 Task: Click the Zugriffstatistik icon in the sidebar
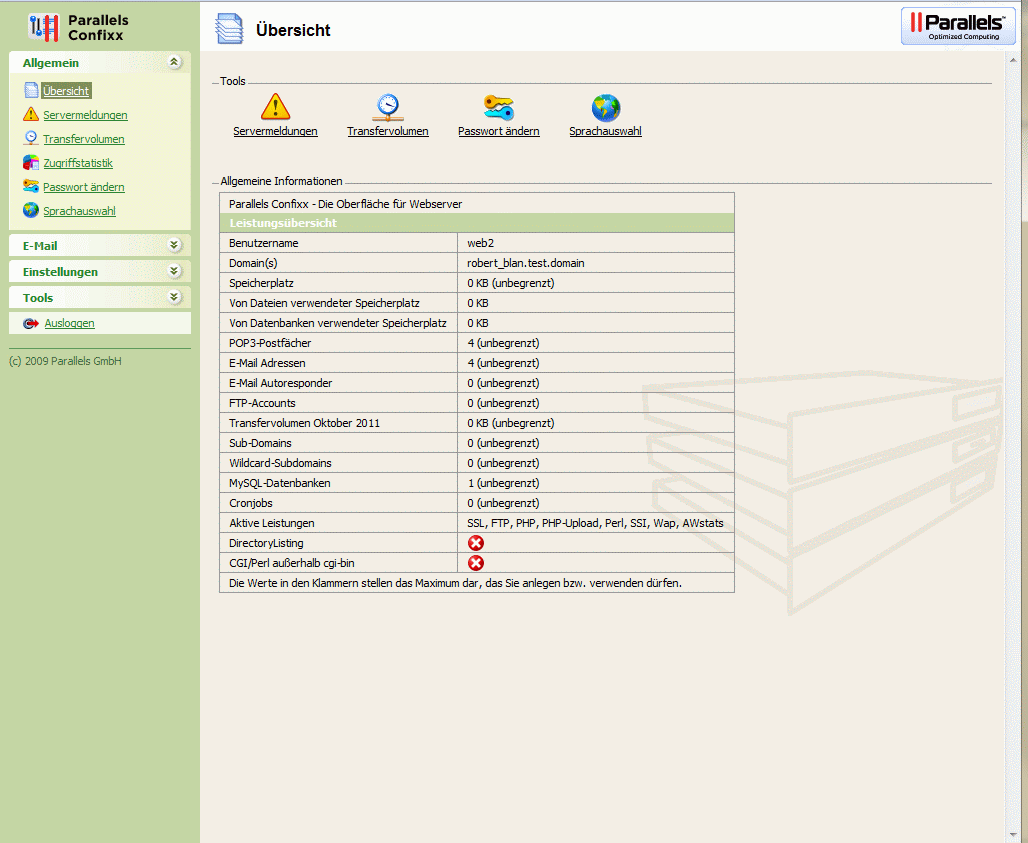pos(31,163)
